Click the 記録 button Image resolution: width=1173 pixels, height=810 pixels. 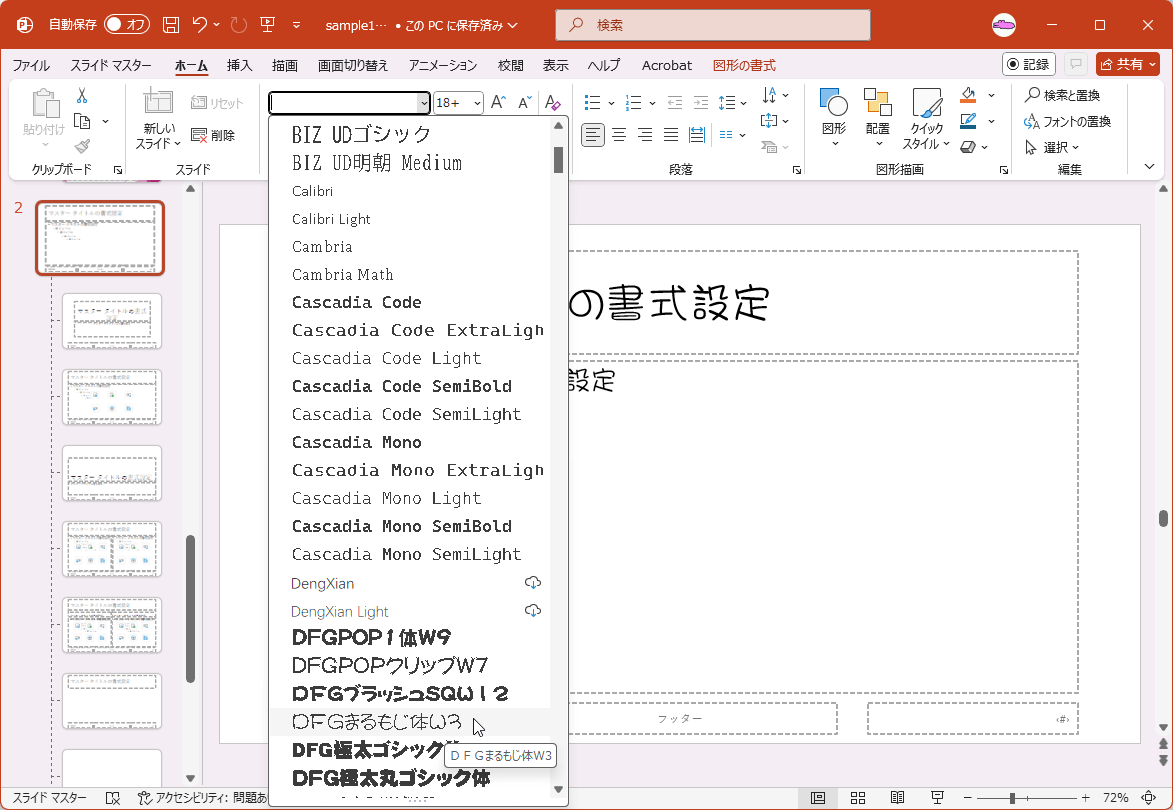tap(1029, 64)
